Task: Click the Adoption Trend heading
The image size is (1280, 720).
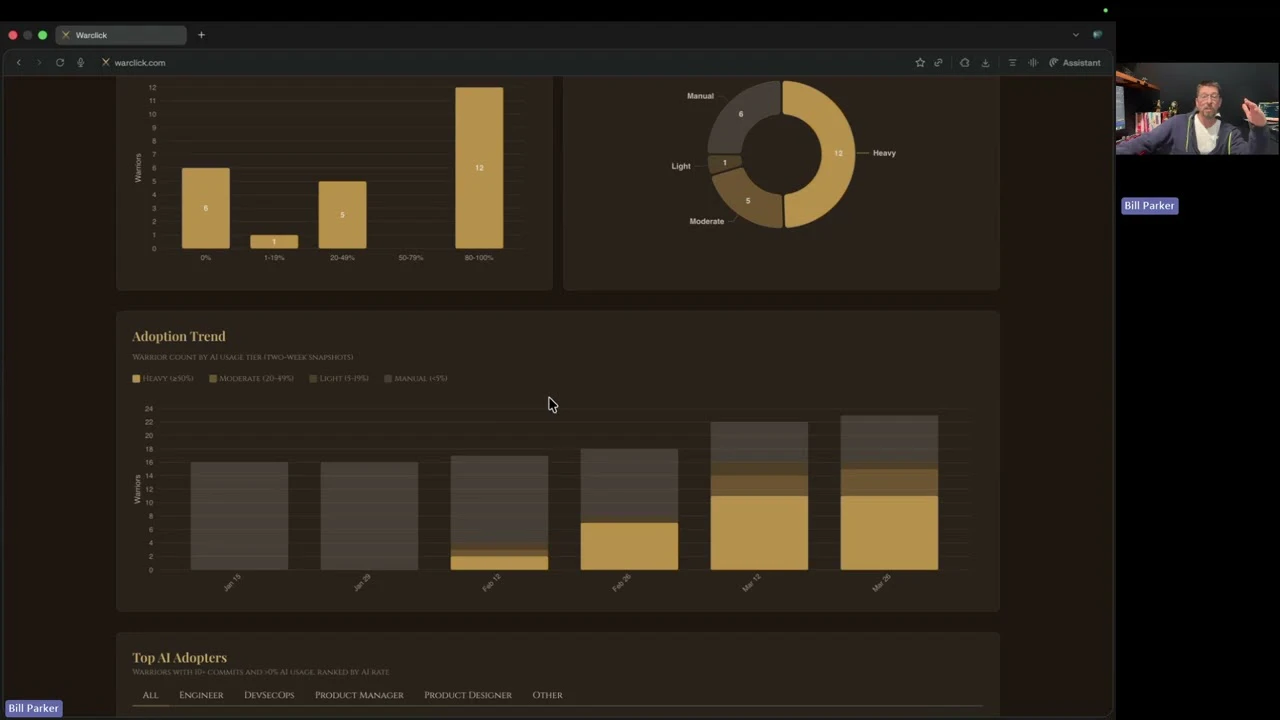Action: 179,336
